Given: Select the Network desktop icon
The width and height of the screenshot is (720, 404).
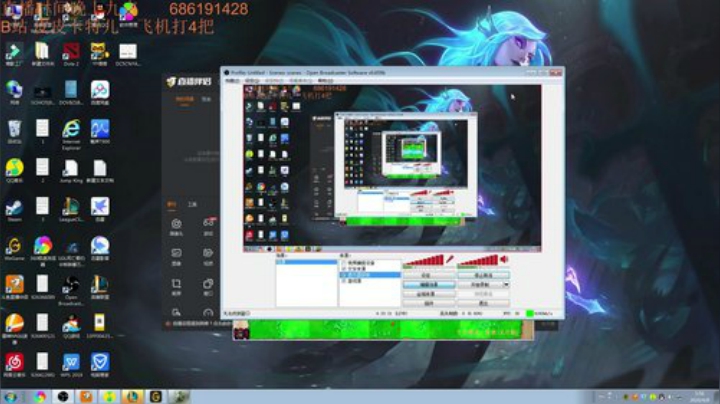Looking at the screenshot, I should [14, 92].
